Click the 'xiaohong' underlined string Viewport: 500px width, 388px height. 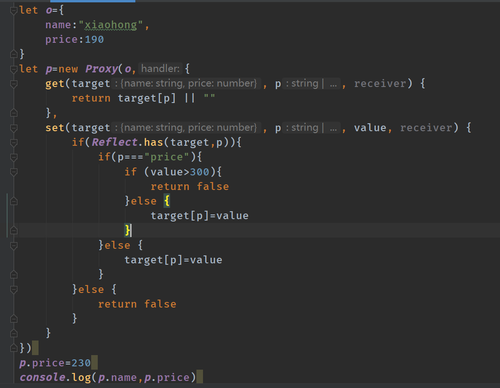coord(111,25)
